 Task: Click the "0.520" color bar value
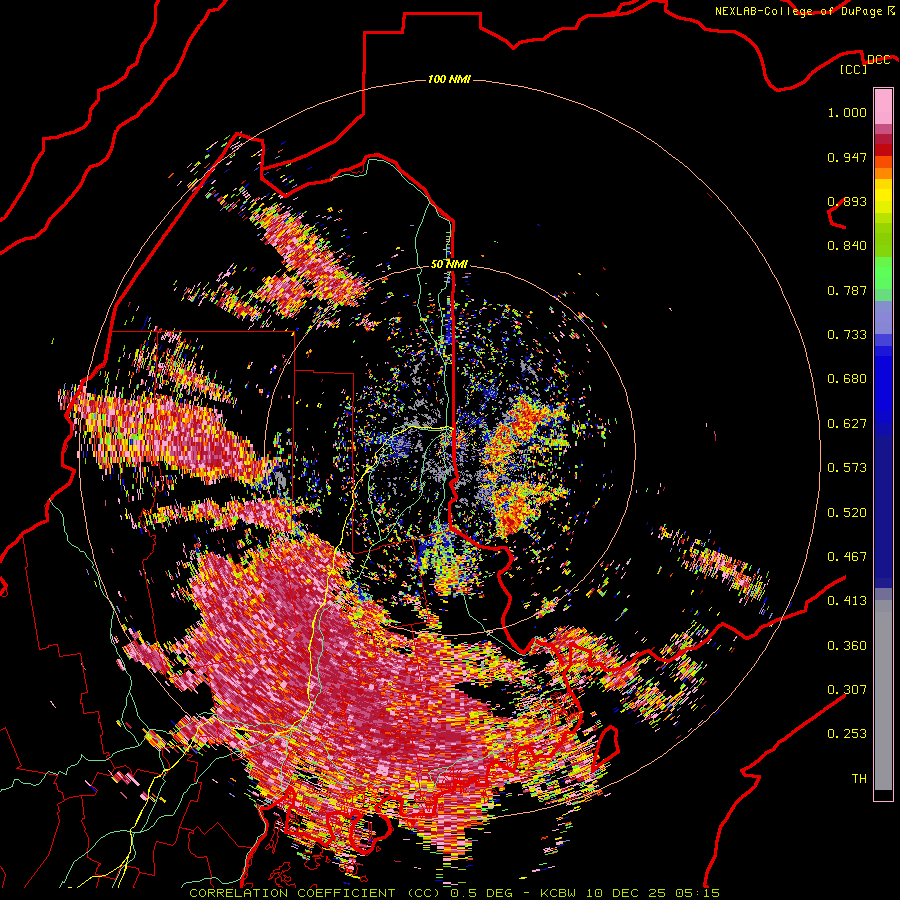(847, 513)
